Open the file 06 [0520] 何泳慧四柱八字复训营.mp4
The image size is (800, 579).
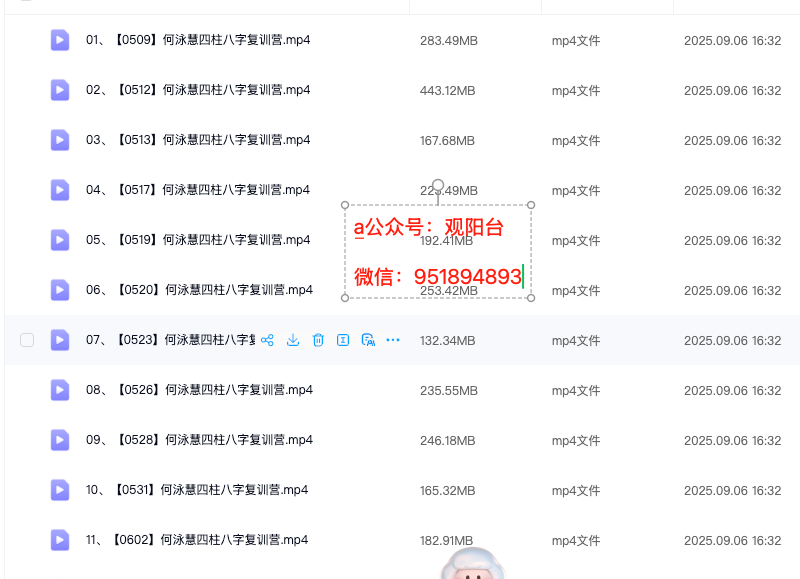point(199,290)
